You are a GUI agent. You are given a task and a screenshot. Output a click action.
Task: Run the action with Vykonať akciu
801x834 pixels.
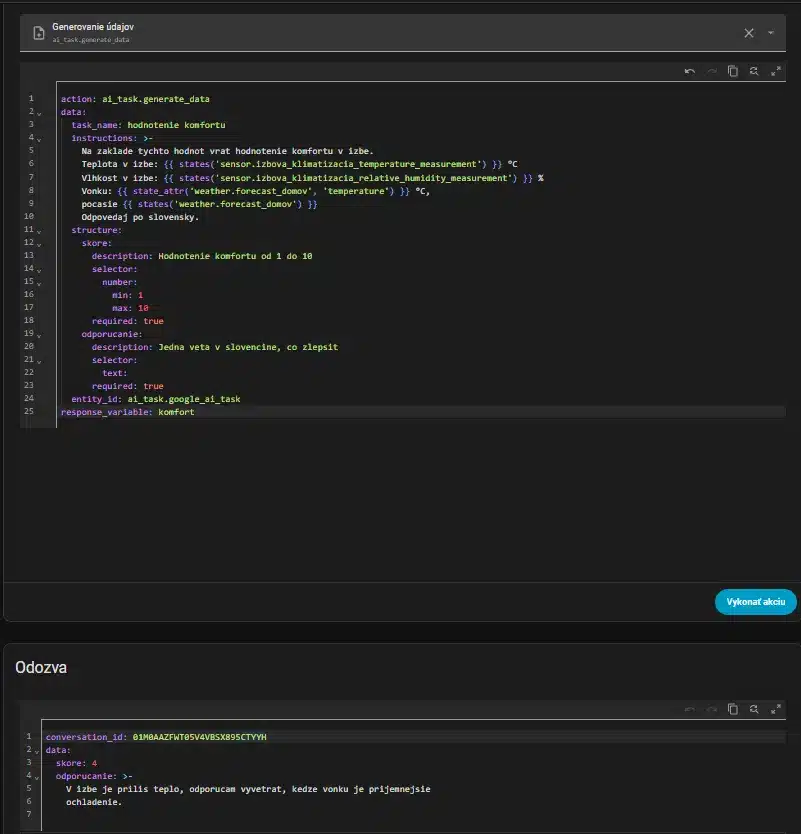click(755, 602)
